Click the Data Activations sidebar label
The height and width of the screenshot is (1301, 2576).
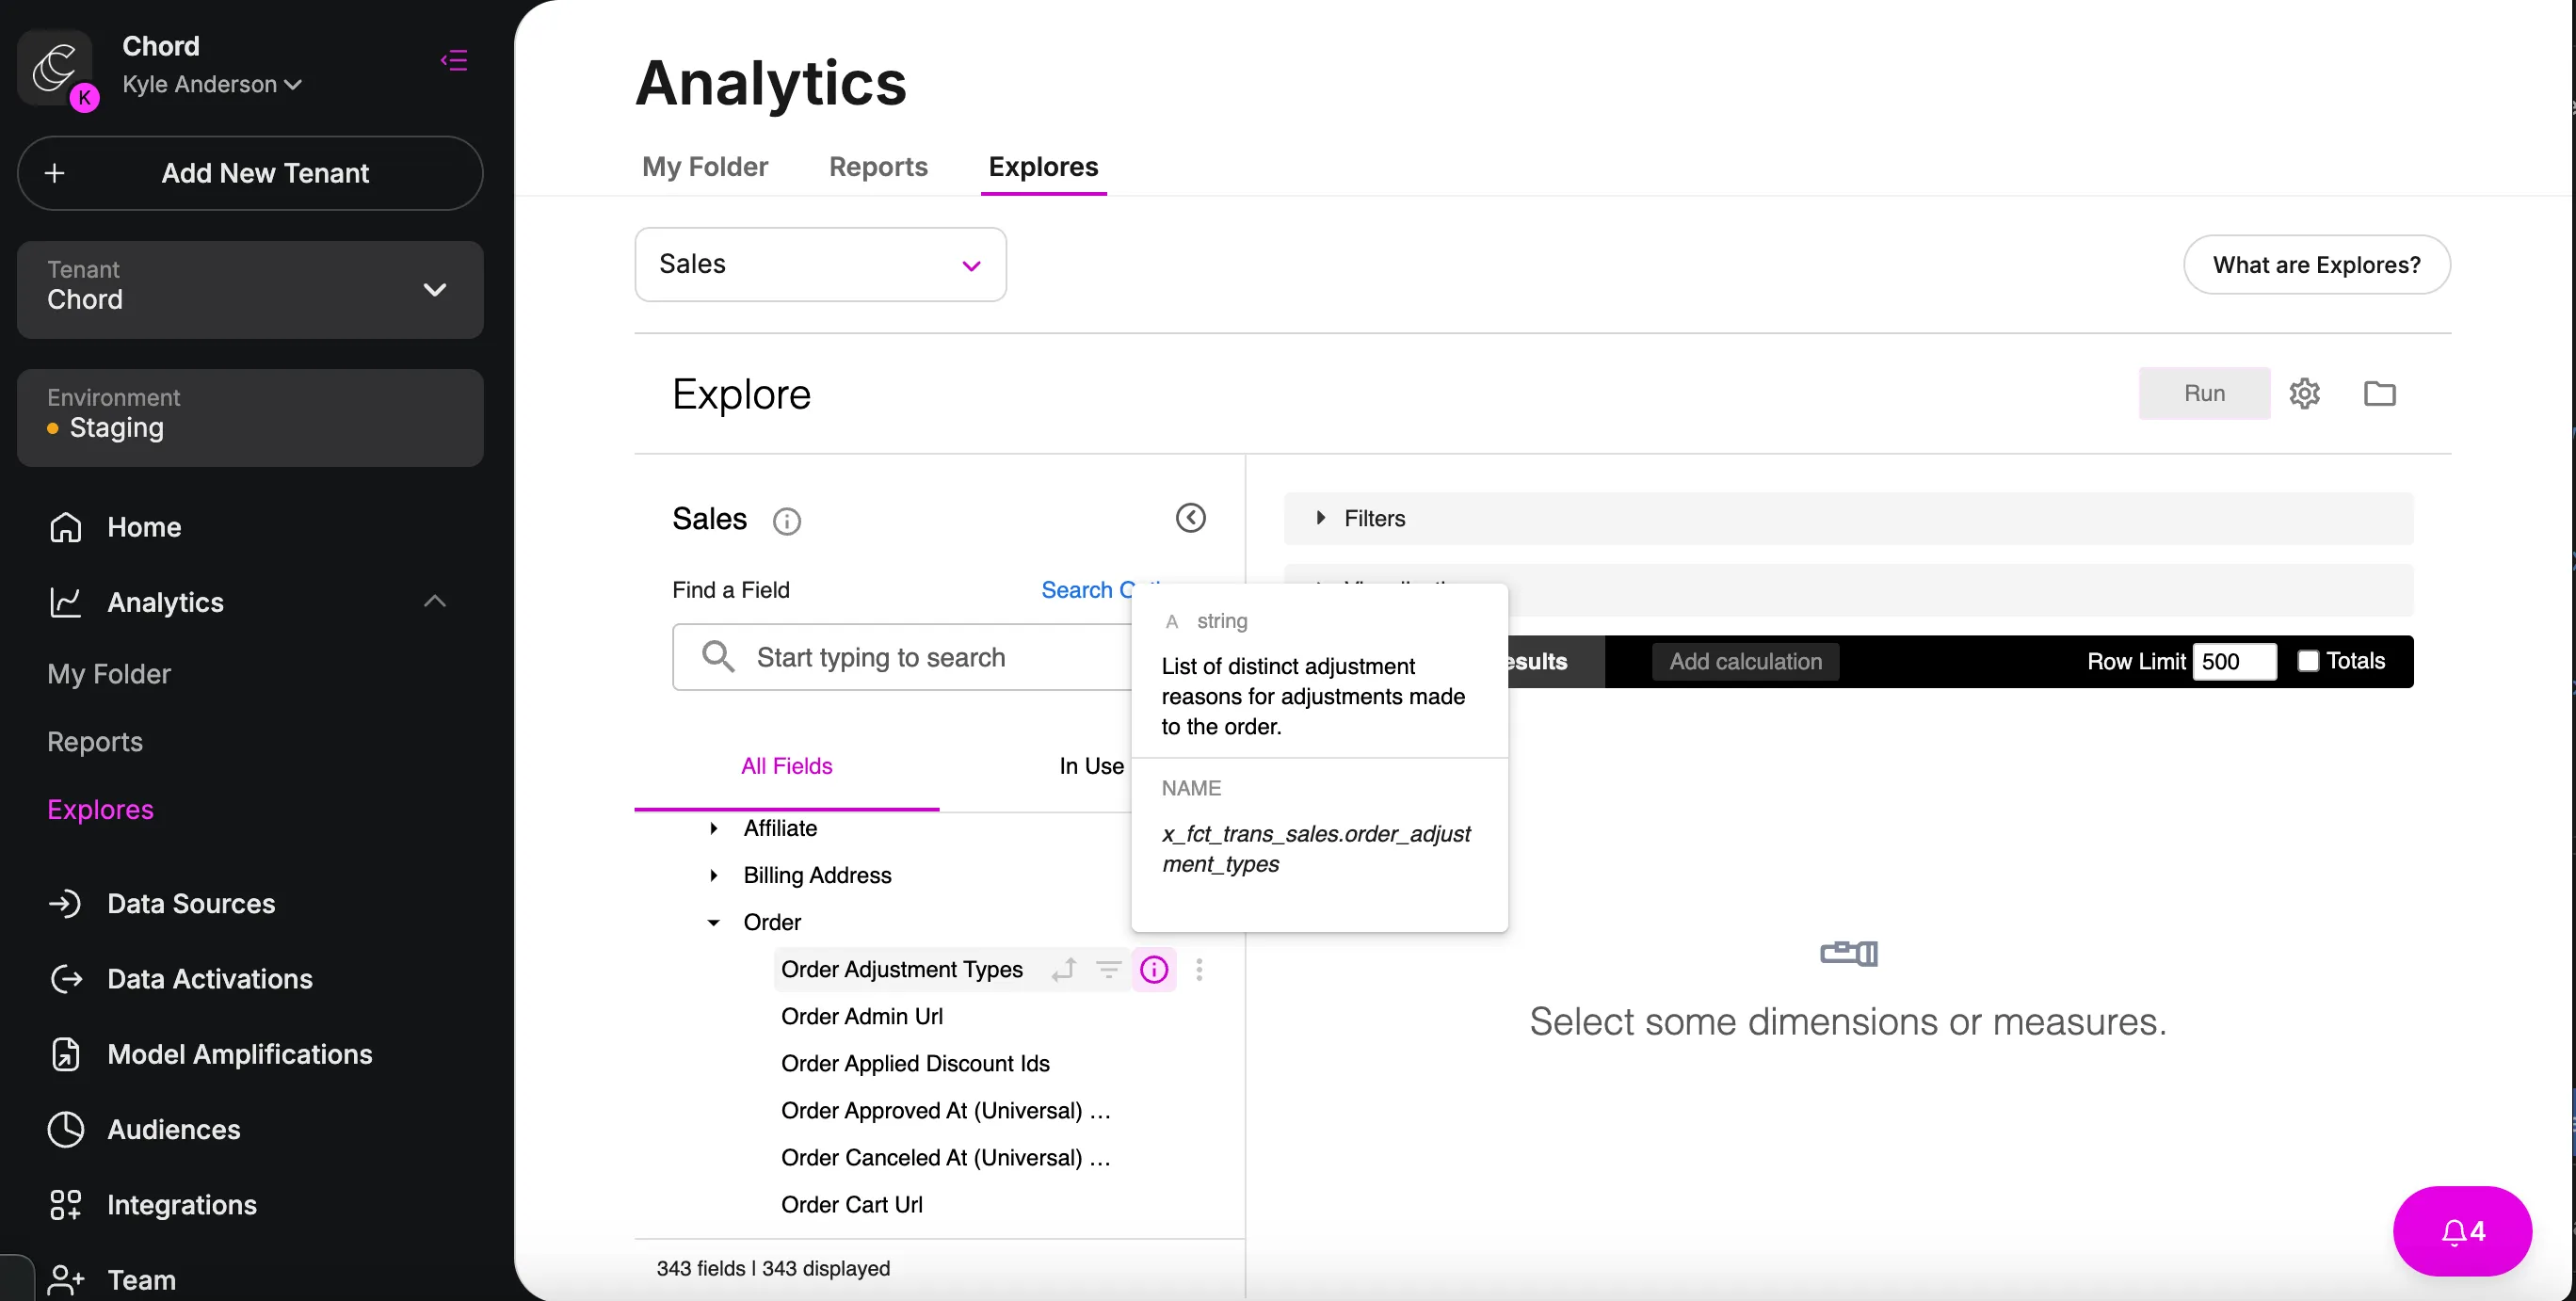[x=210, y=979]
